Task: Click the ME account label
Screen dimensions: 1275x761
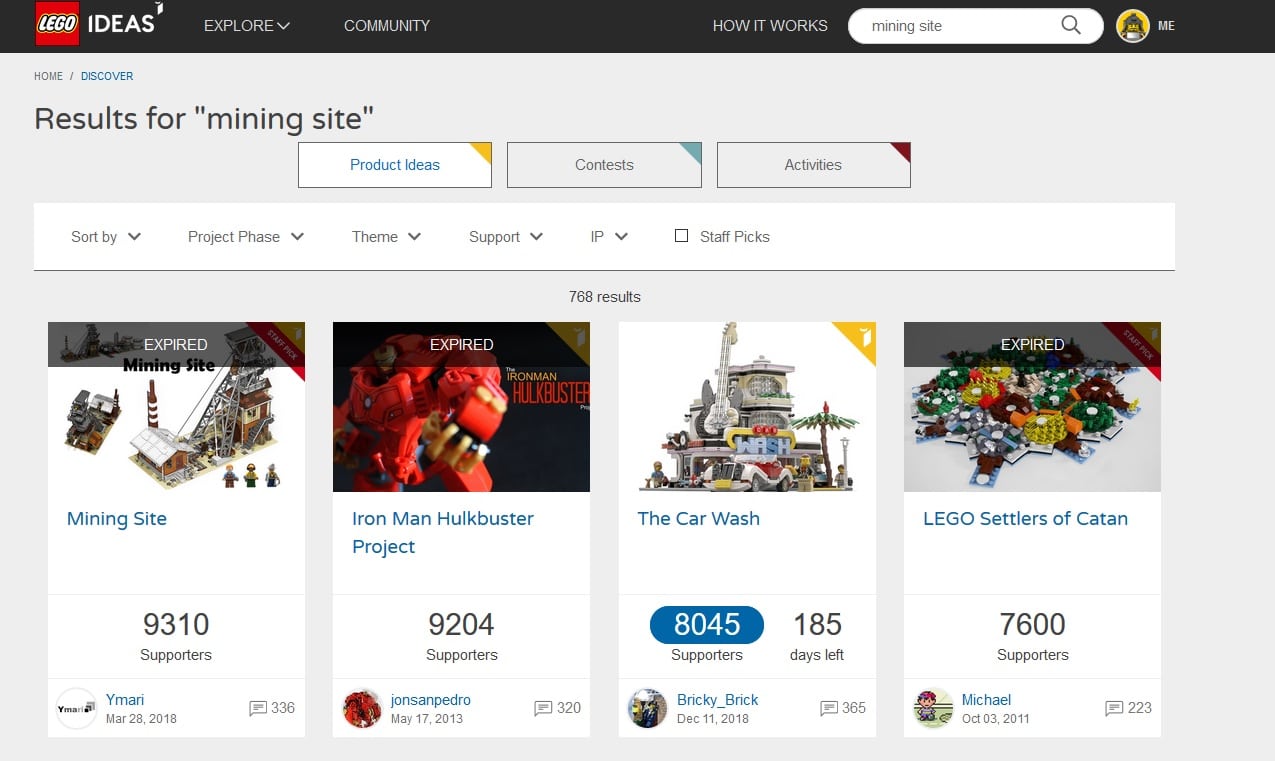Action: tap(1166, 26)
